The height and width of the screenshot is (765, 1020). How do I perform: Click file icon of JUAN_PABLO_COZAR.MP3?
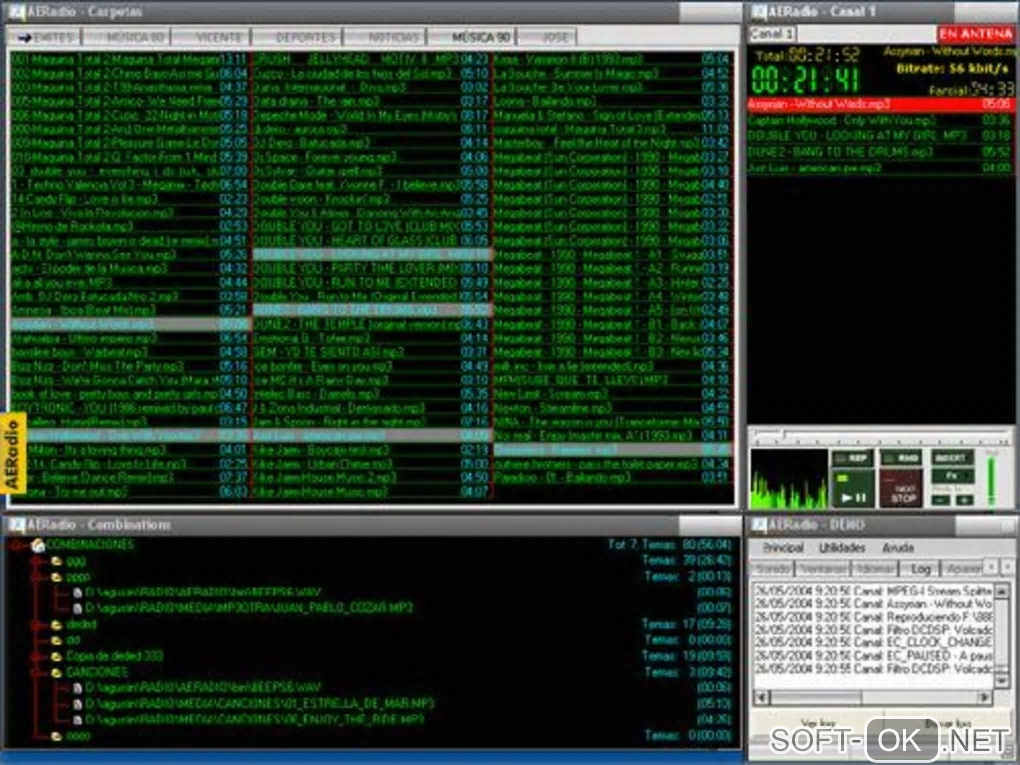point(78,608)
